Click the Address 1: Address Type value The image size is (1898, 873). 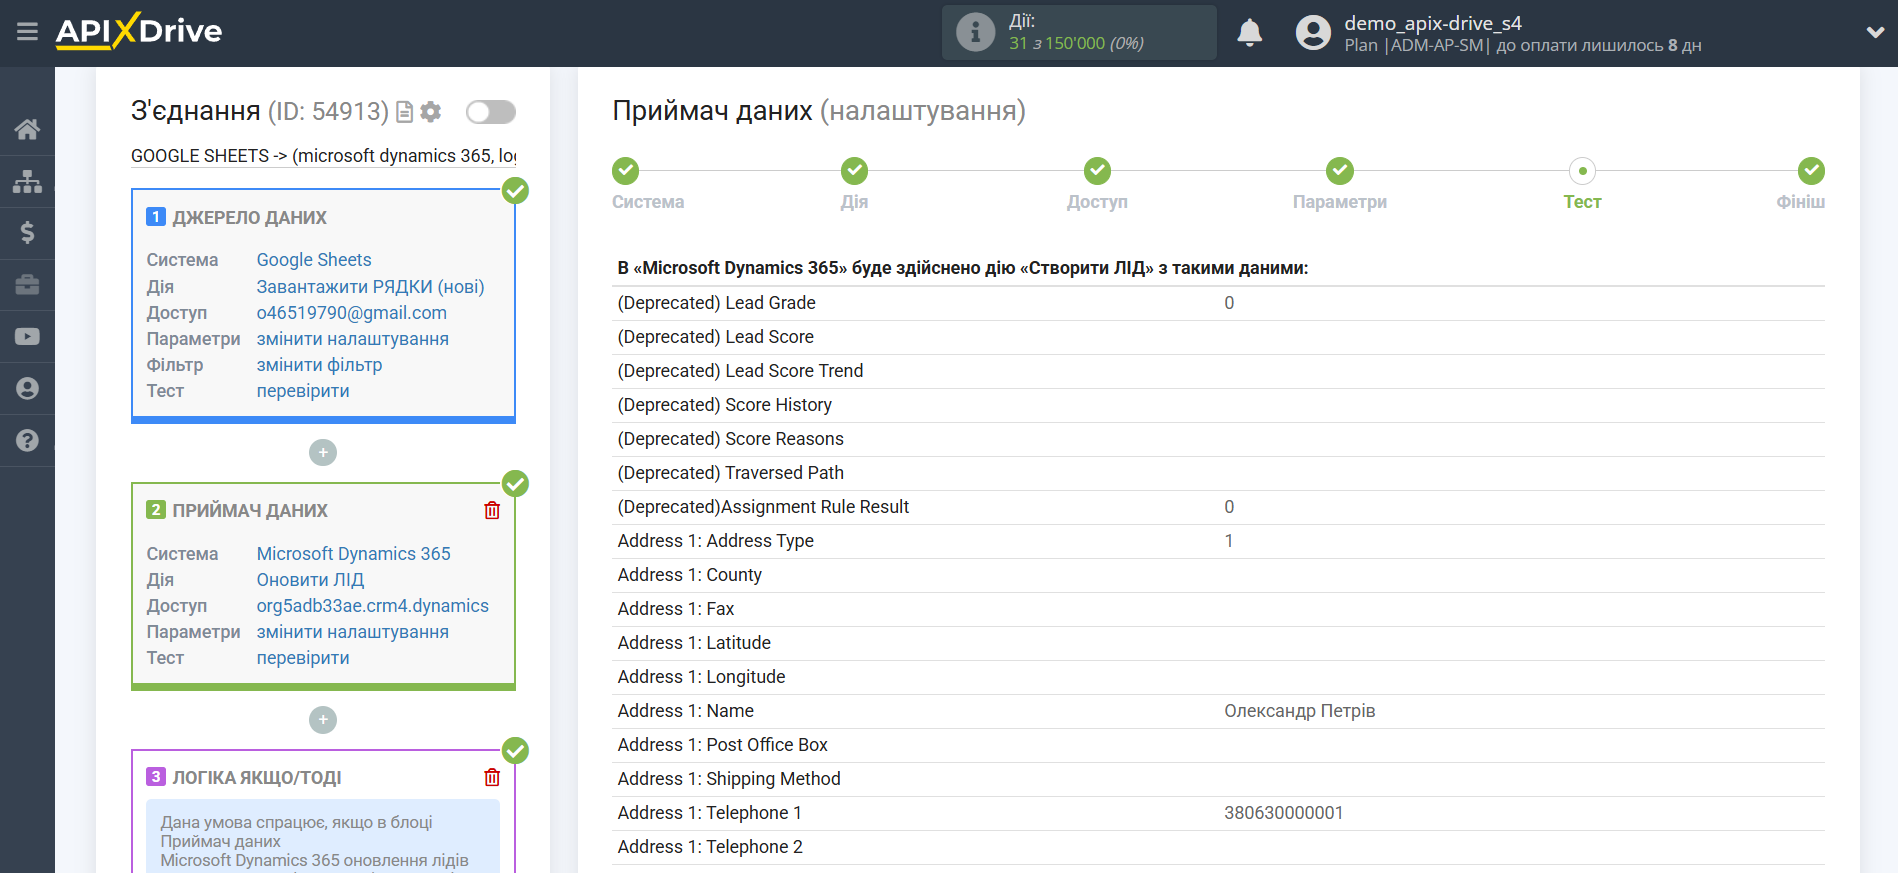[1229, 541]
